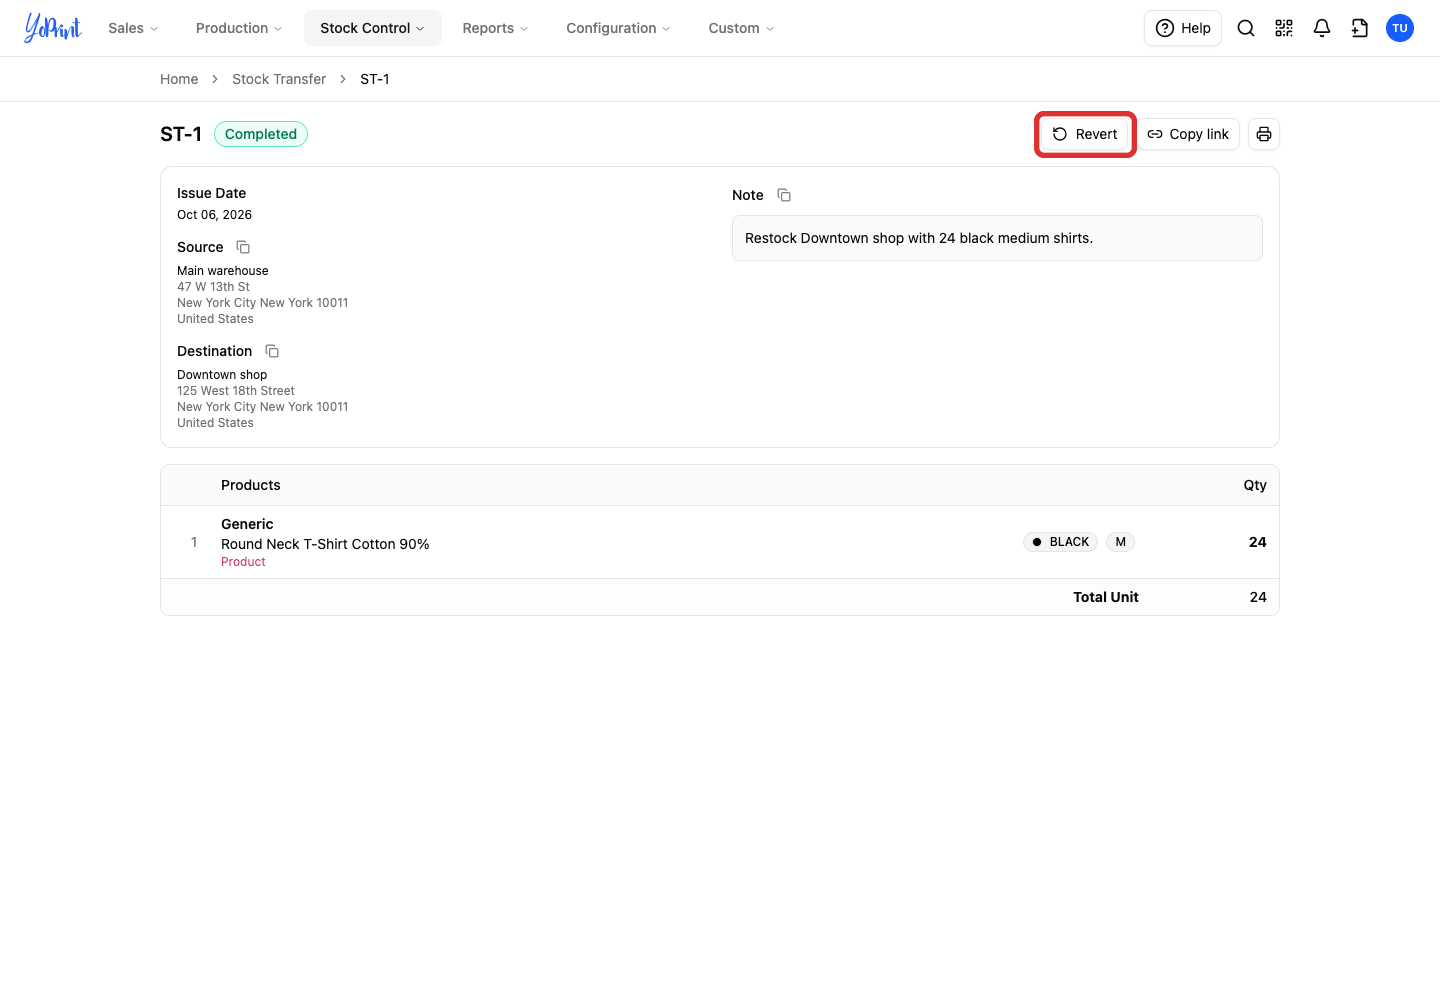Select 'Round Neck T-Shirt Cotton 90%' text

[325, 544]
